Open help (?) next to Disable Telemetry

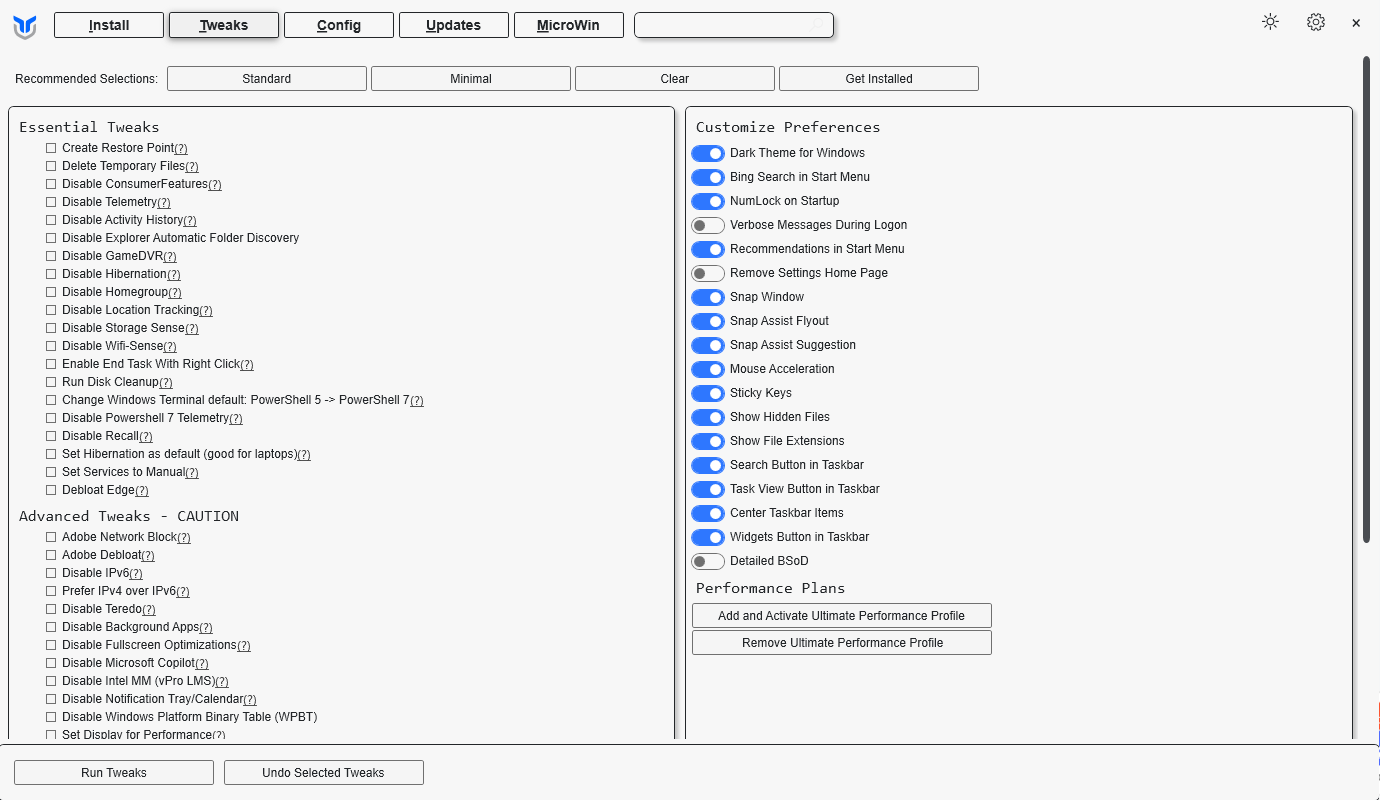pos(164,202)
